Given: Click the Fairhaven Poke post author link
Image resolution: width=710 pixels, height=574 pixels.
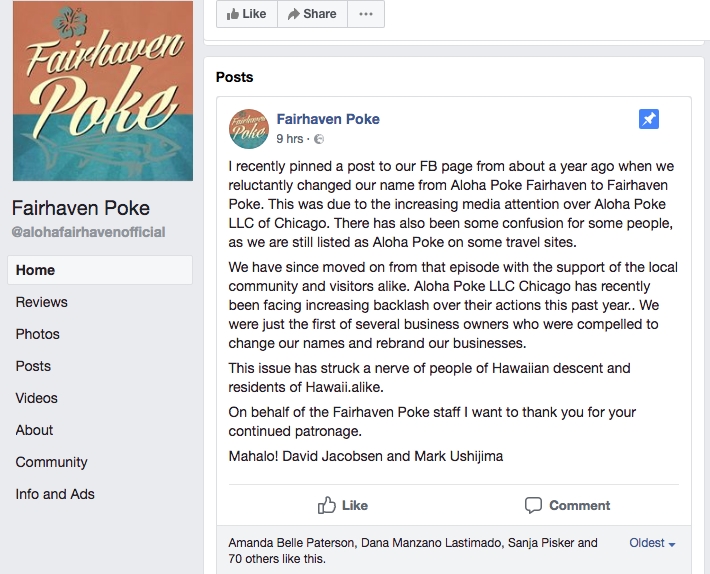Looking at the screenshot, I should click(328, 119).
